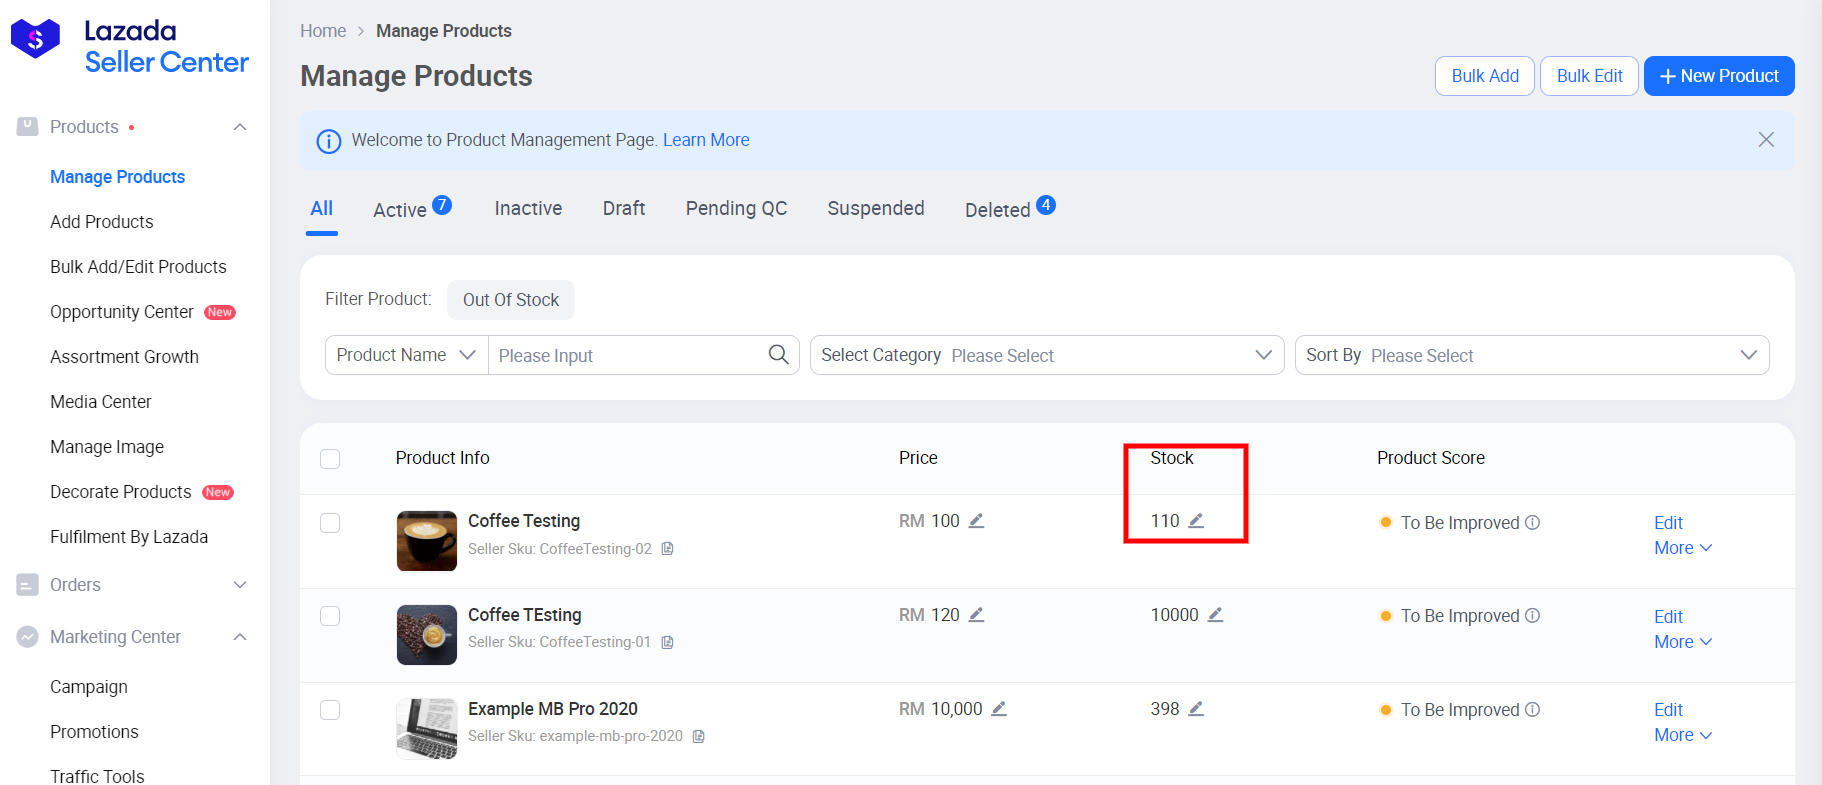
Task: Collapse the Marketing Center section chevron
Action: (x=240, y=637)
